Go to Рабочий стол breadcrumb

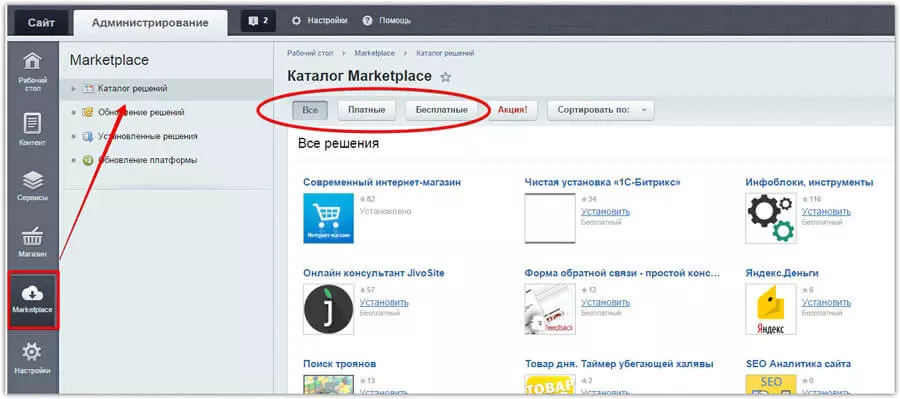coord(310,53)
